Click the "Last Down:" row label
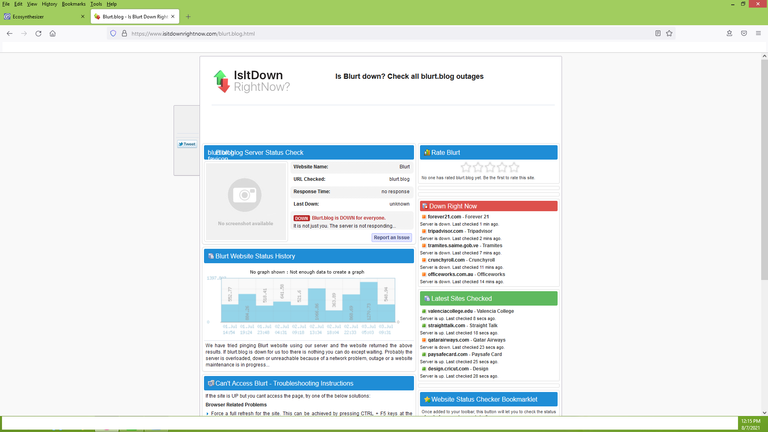The image size is (768, 432). [x=306, y=204]
